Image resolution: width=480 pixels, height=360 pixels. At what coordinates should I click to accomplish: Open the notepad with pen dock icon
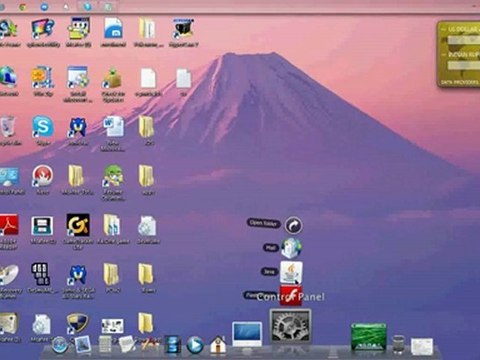pos(127,344)
